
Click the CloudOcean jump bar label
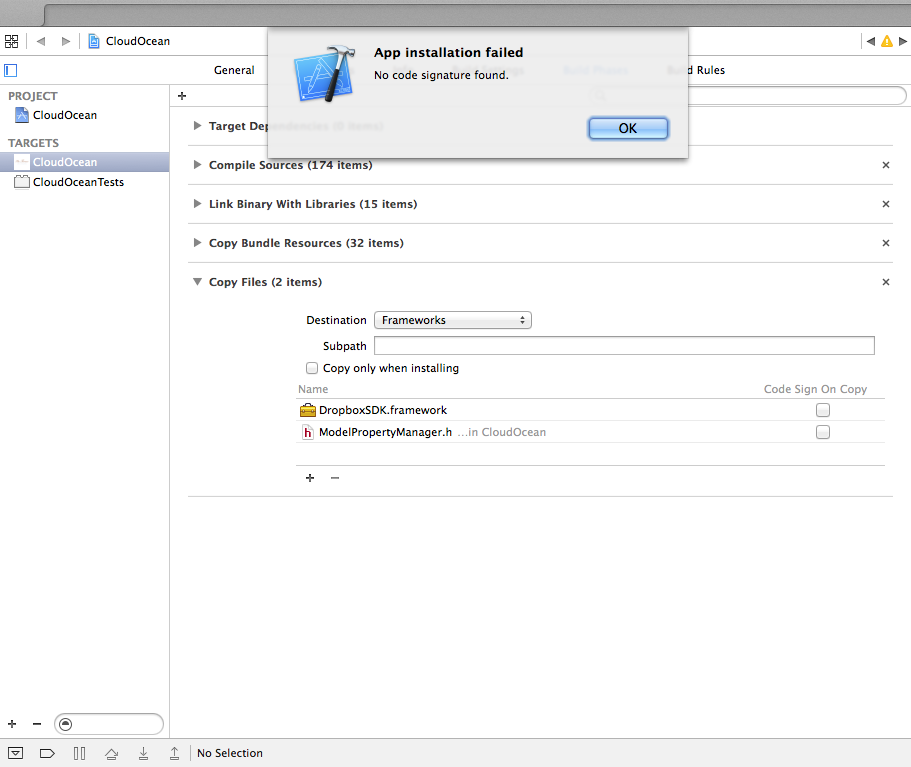point(138,41)
